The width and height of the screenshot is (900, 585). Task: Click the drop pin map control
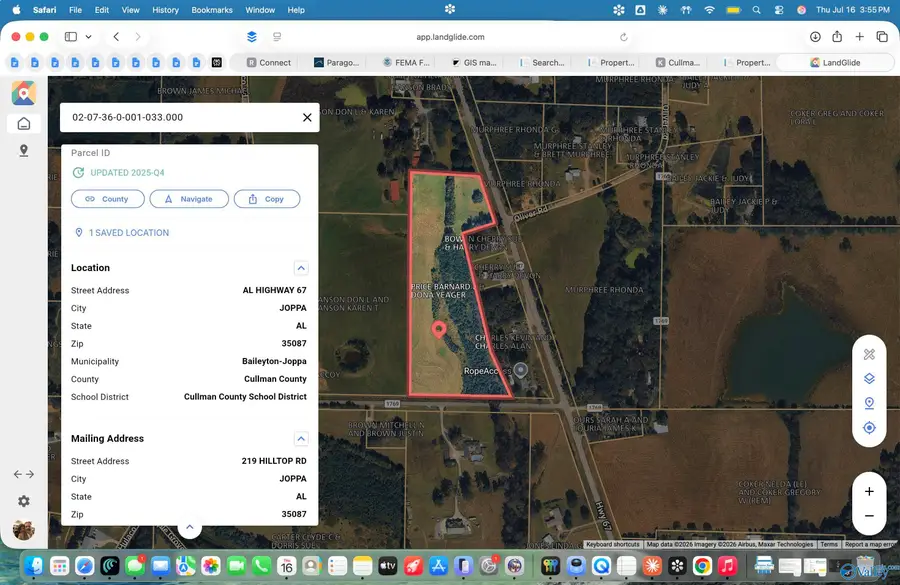point(869,404)
